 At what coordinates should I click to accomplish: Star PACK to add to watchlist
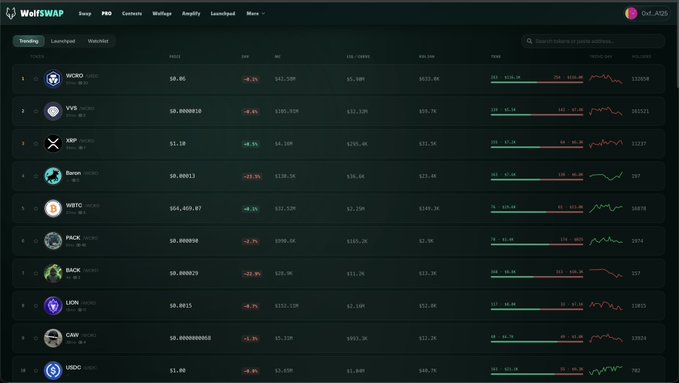[36, 241]
